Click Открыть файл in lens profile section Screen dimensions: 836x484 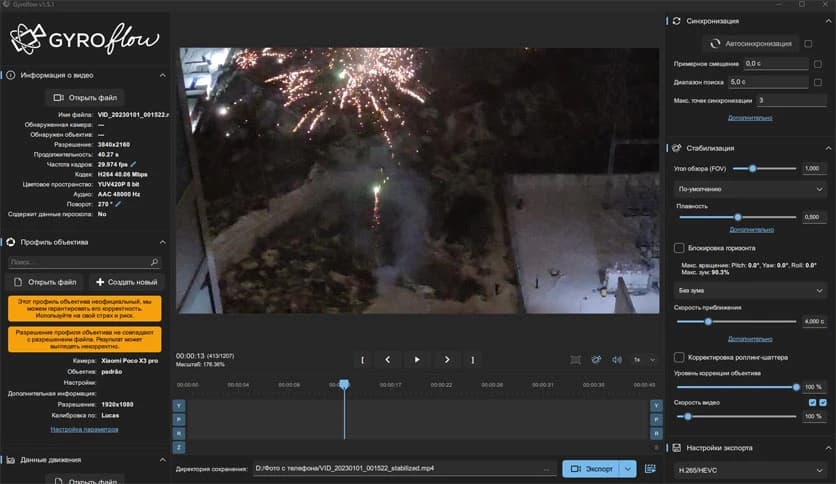pos(47,282)
